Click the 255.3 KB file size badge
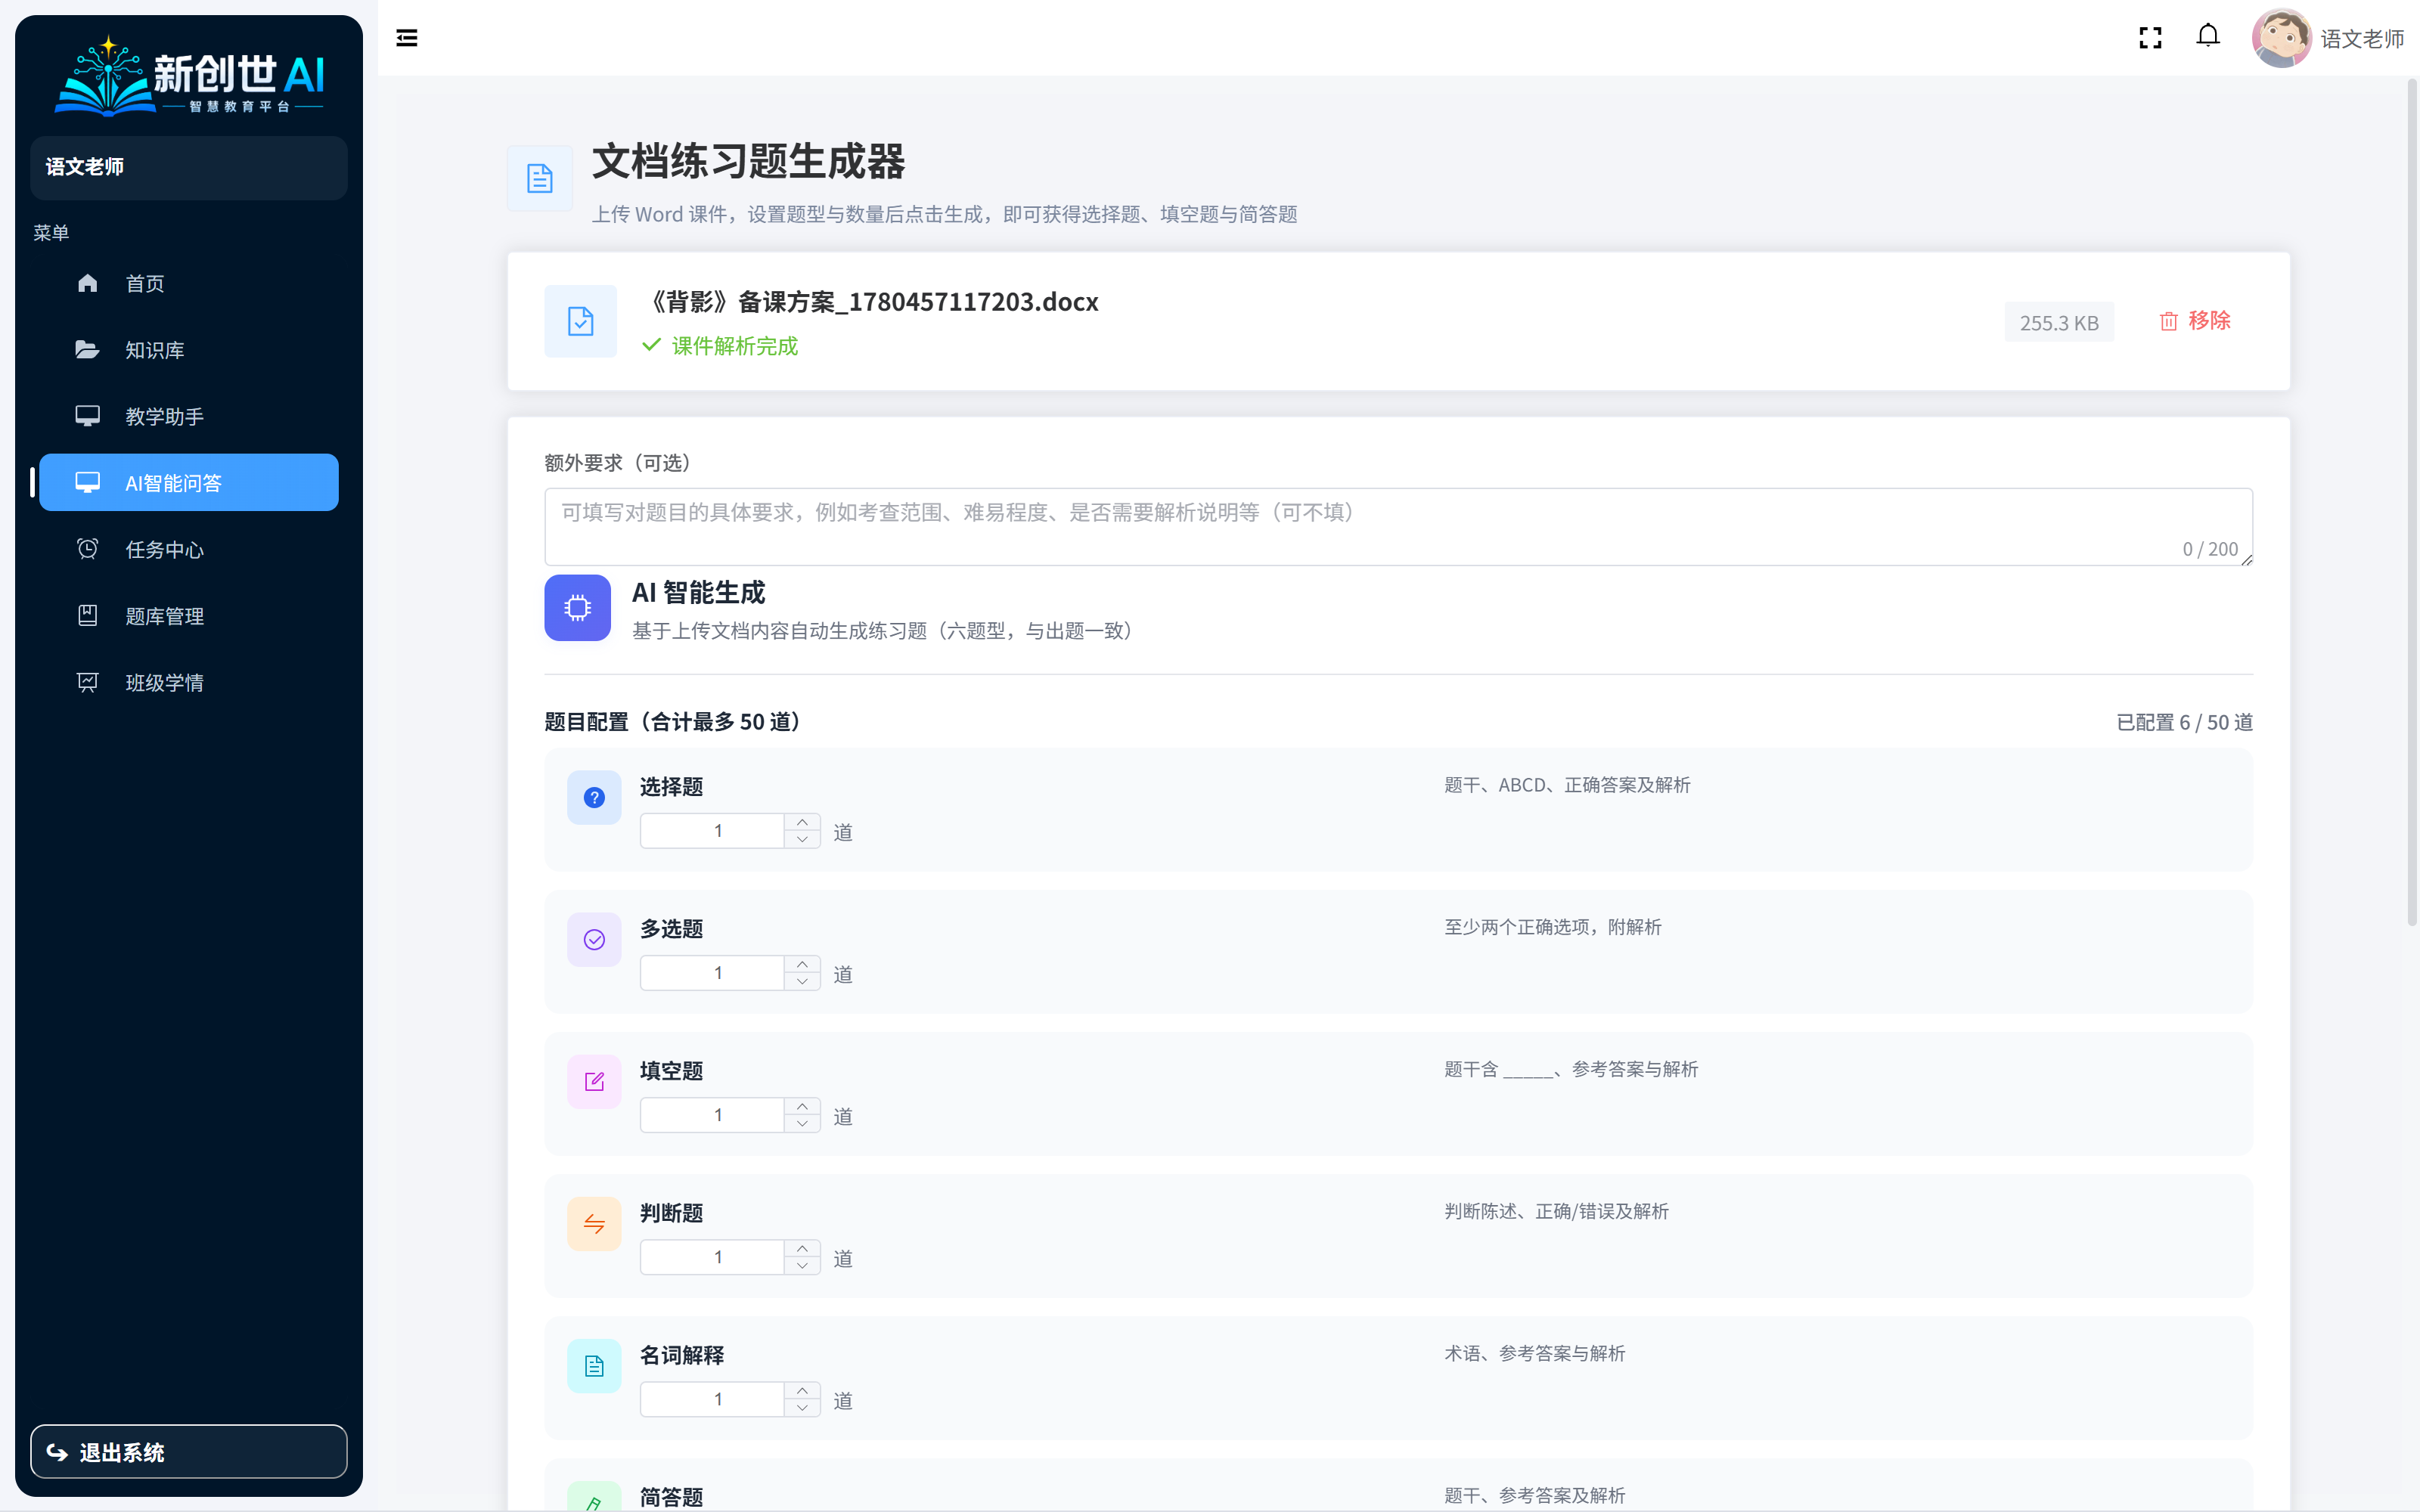2420x1512 pixels. pyautogui.click(x=2059, y=322)
